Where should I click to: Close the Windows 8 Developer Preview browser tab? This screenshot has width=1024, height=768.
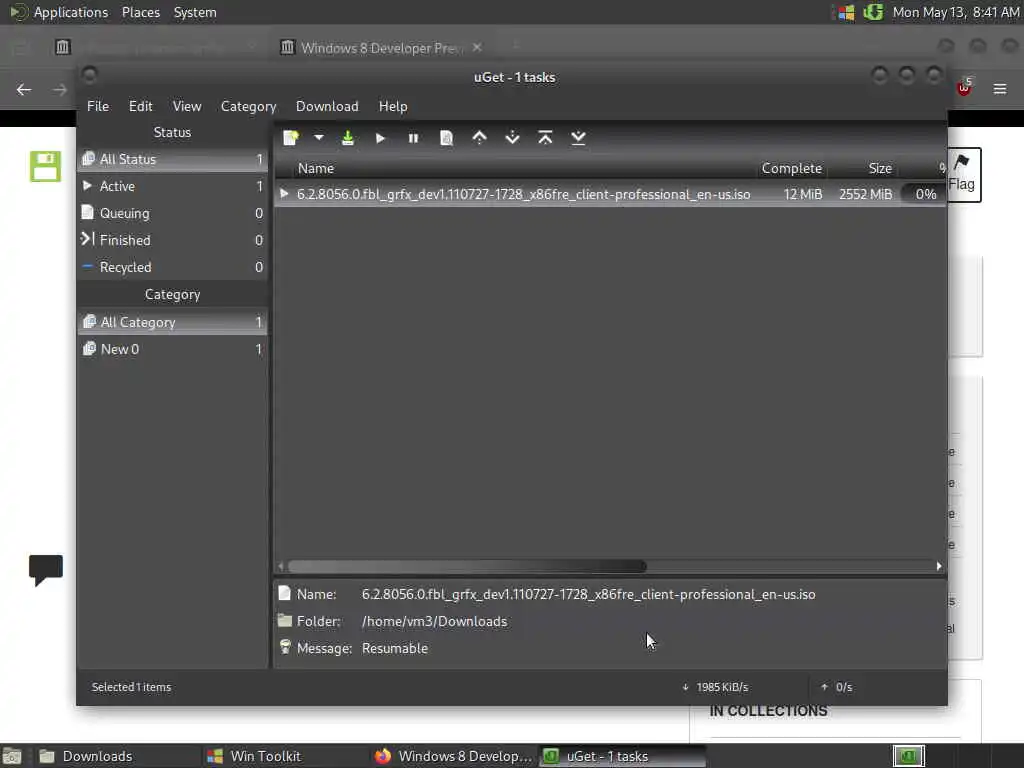[477, 47]
